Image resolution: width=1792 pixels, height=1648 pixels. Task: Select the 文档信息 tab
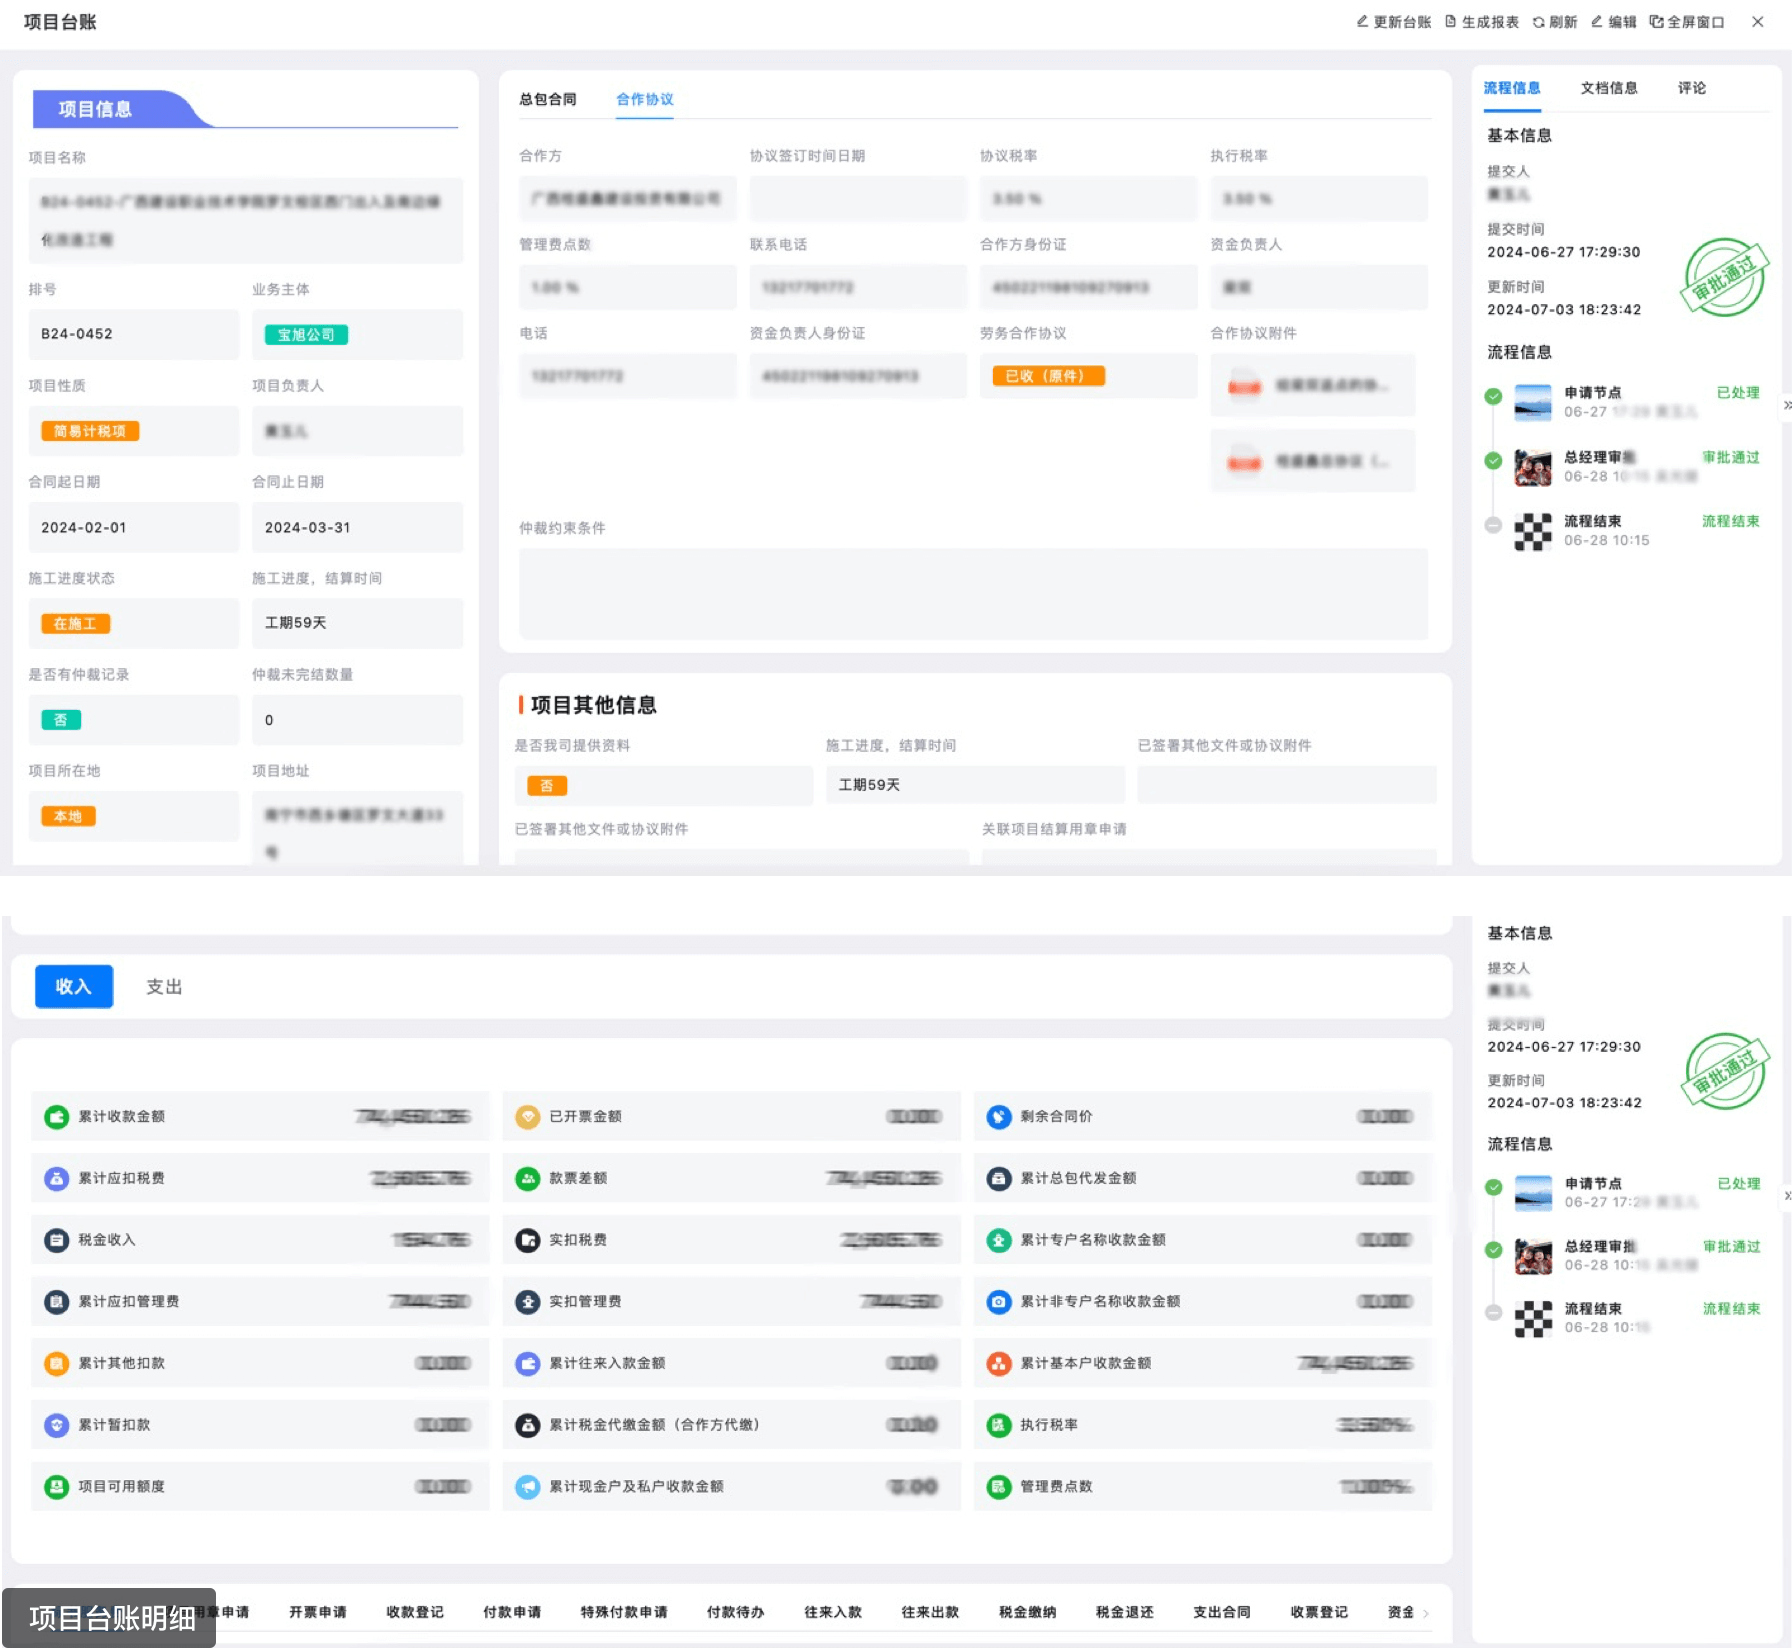[x=1608, y=88]
